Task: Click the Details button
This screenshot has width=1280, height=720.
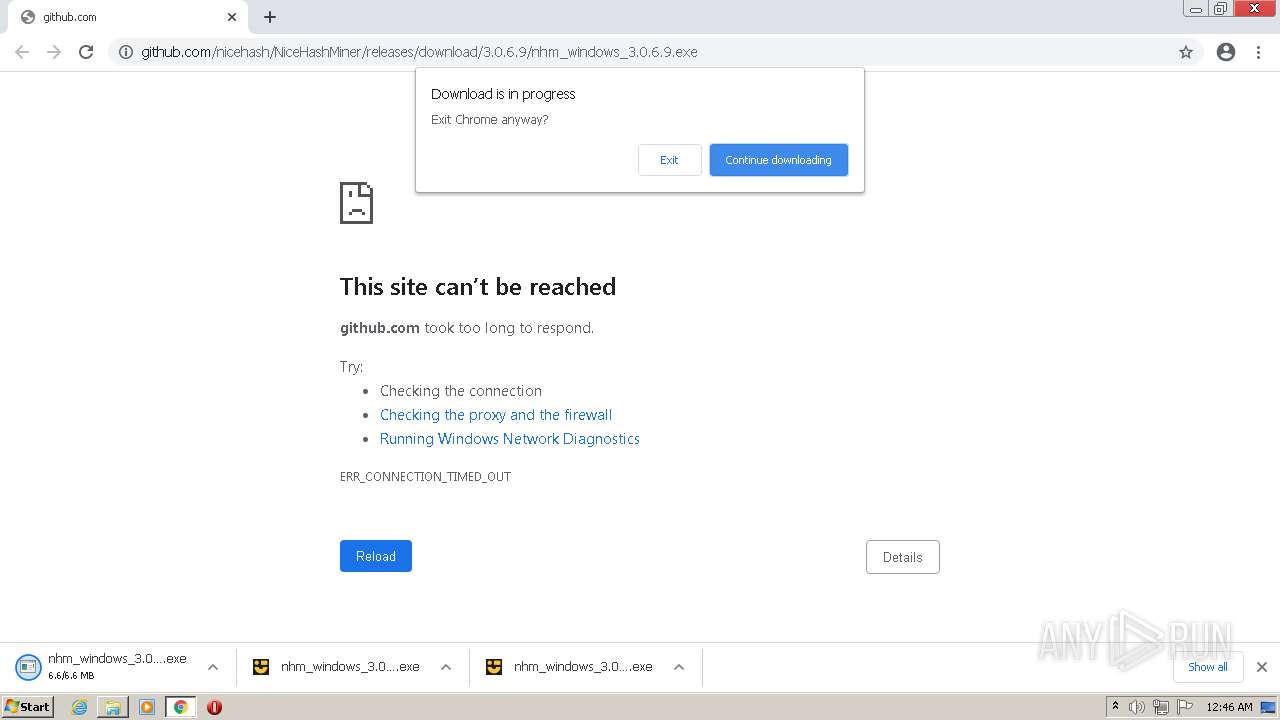Action: click(902, 557)
